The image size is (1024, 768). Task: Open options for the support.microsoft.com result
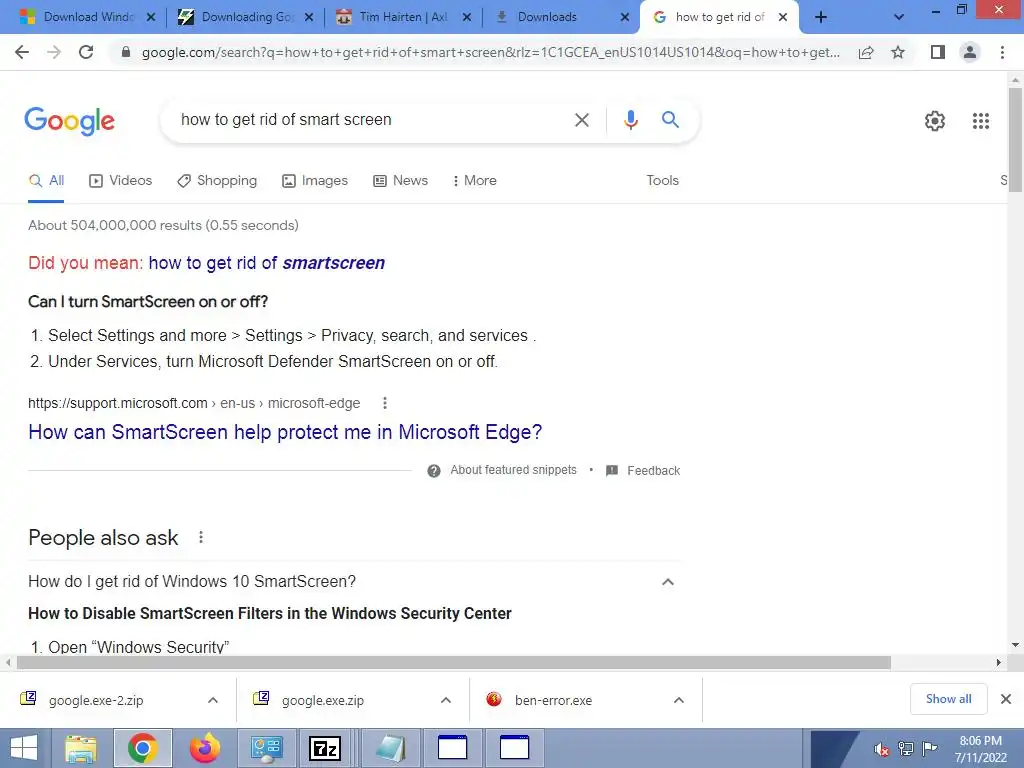click(x=385, y=403)
